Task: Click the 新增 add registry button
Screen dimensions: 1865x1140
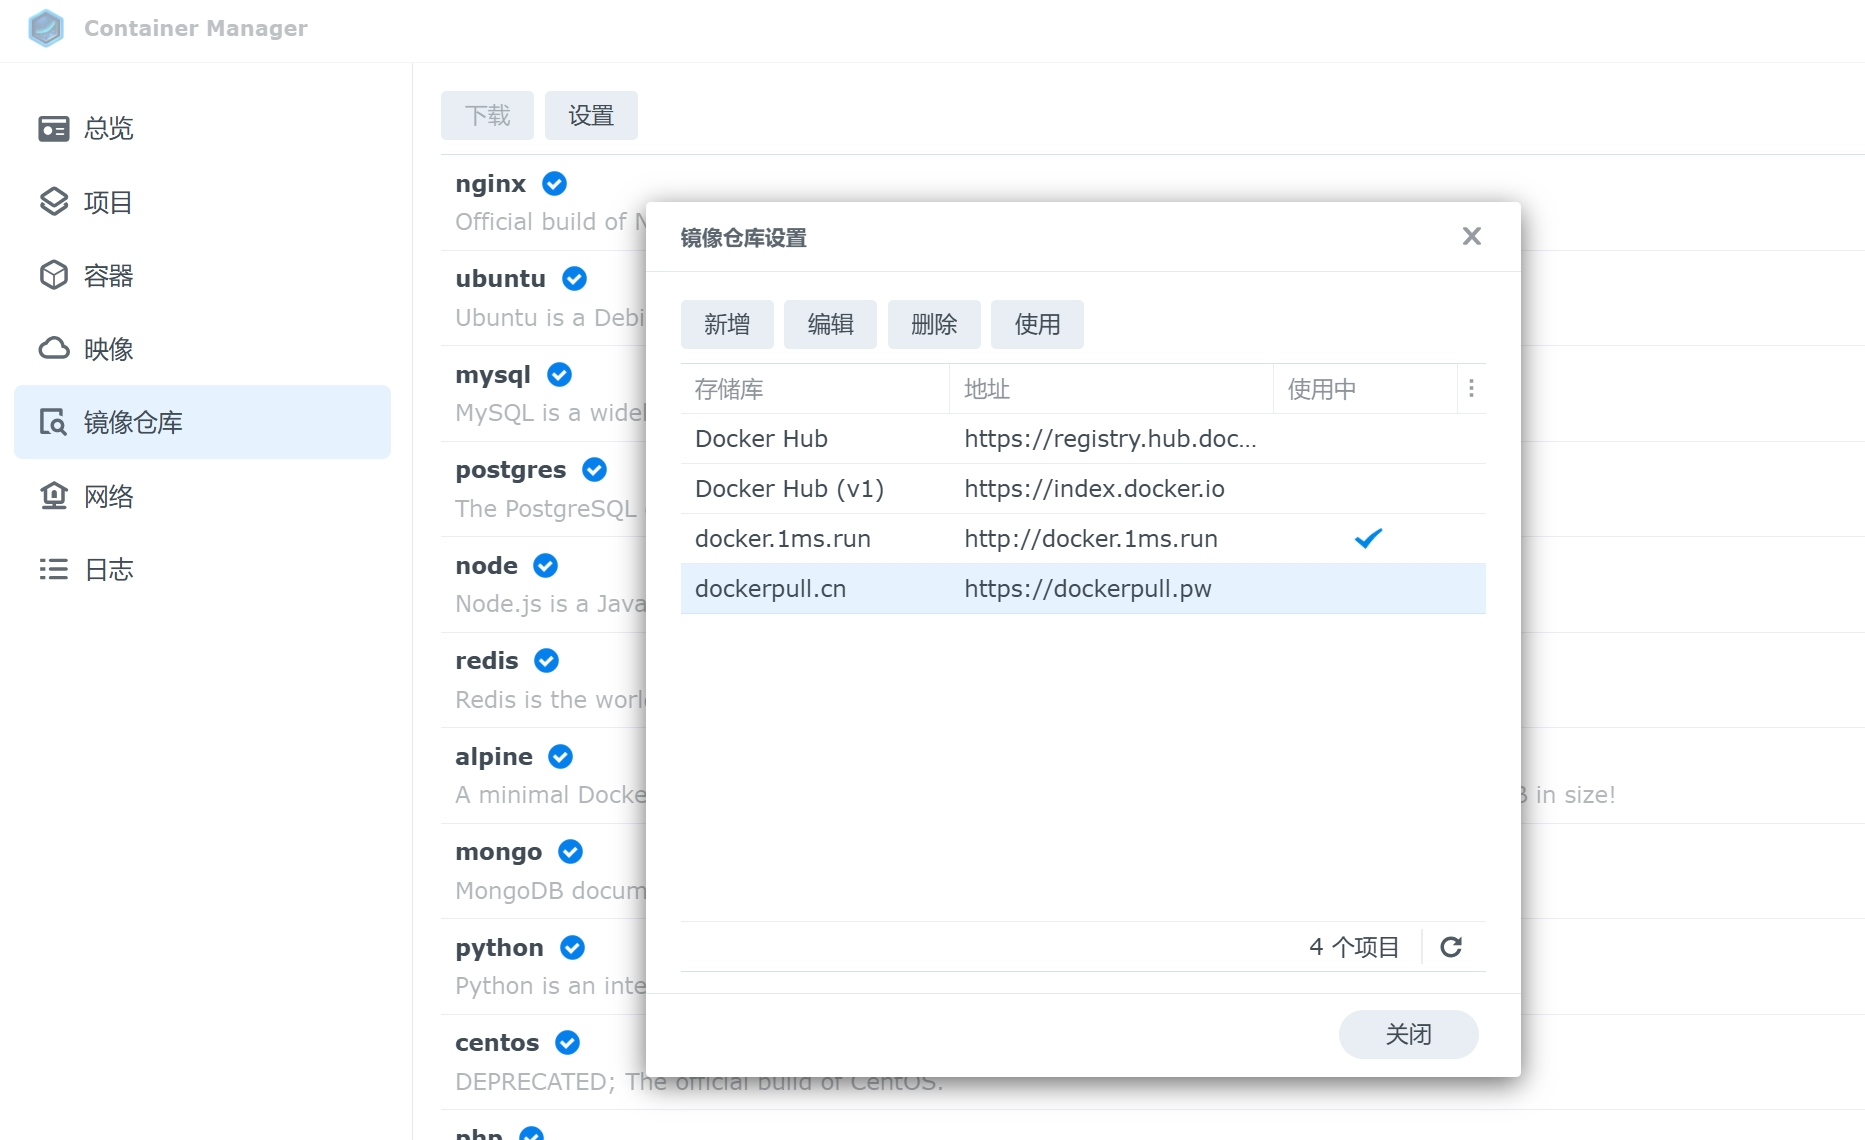Action: [x=727, y=324]
